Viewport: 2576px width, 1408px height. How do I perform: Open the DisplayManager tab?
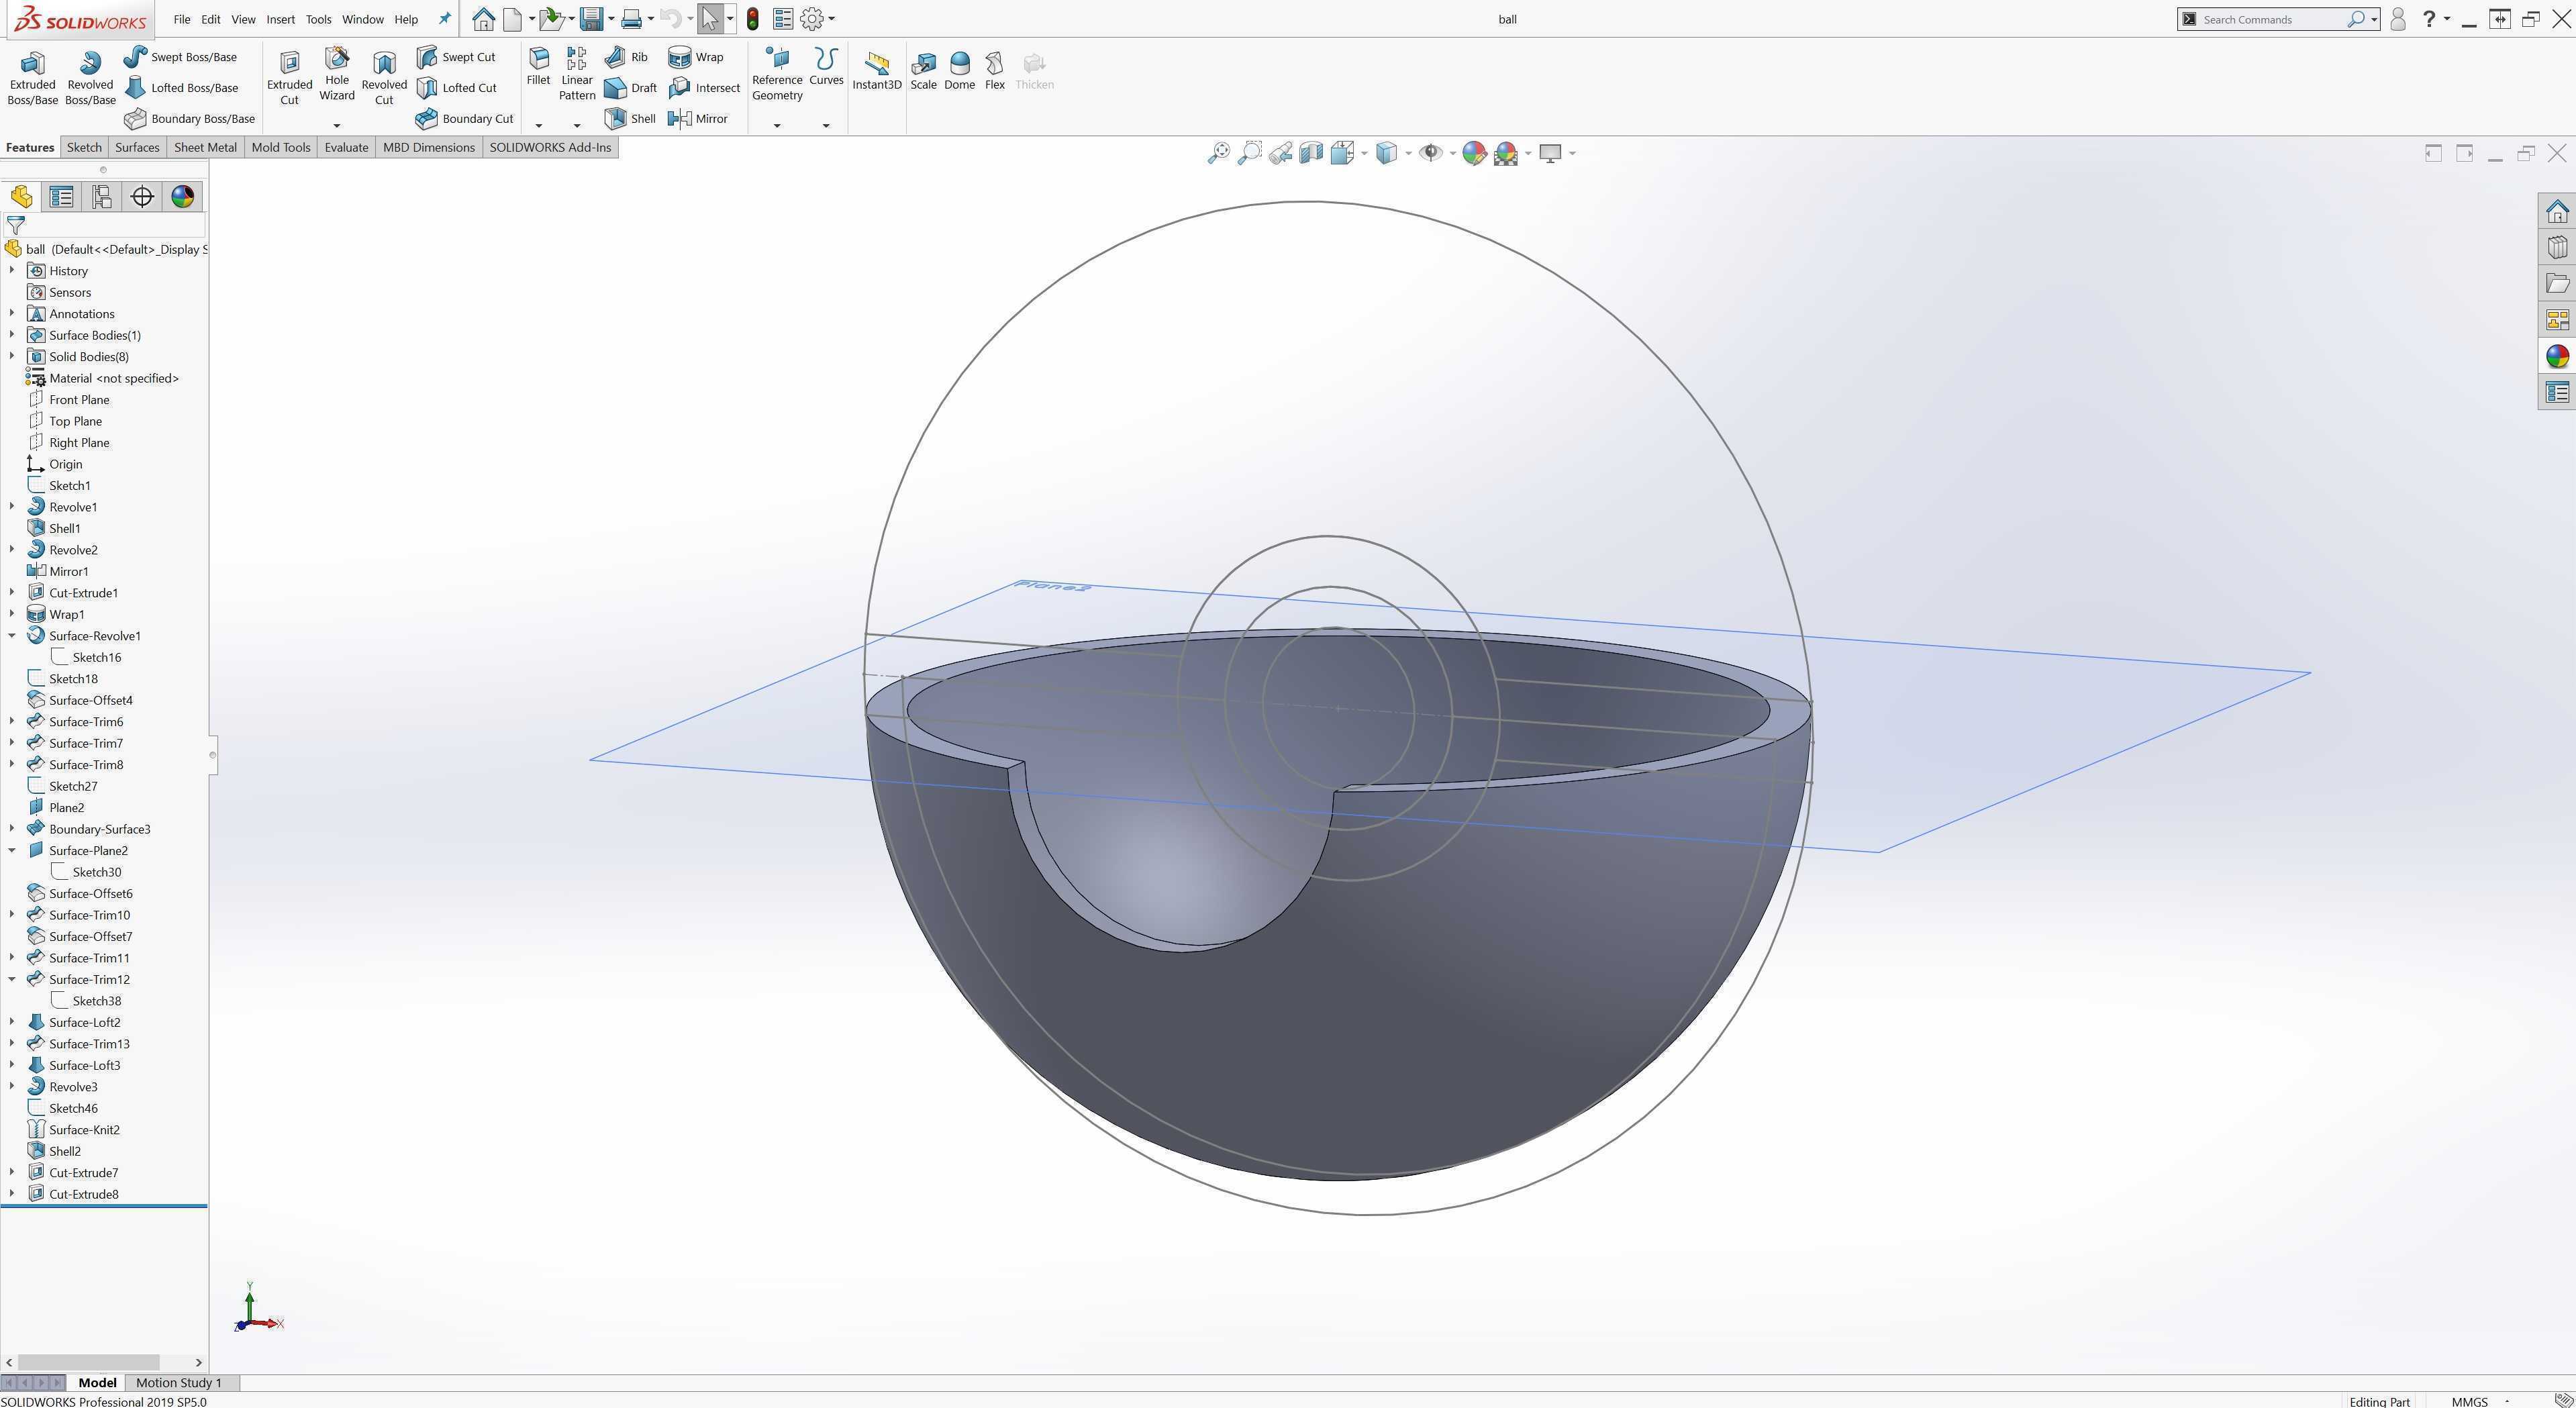click(x=182, y=197)
